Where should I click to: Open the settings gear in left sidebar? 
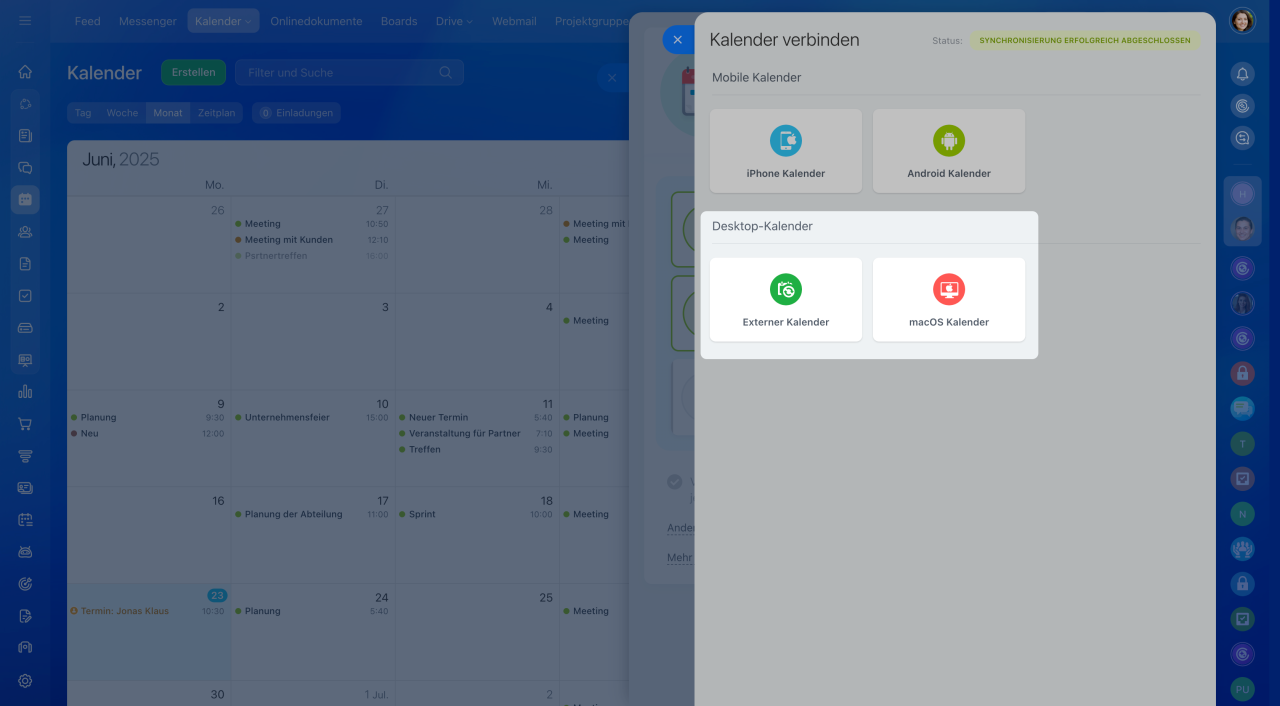[x=25, y=680]
